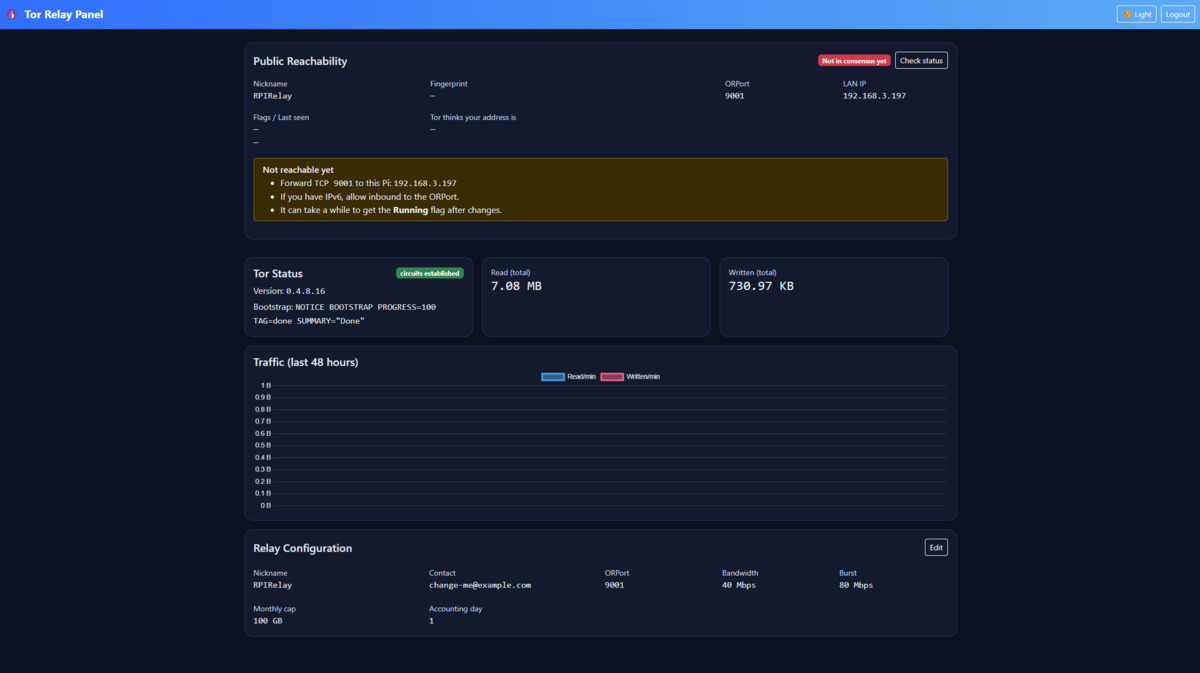Click the green 'circuits established' badge

429,272
